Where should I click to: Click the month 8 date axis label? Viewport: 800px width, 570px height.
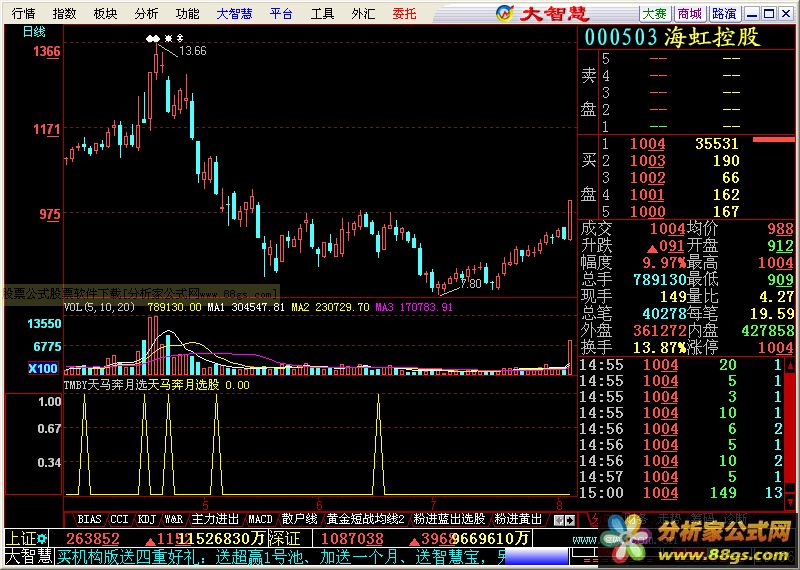coord(560,505)
